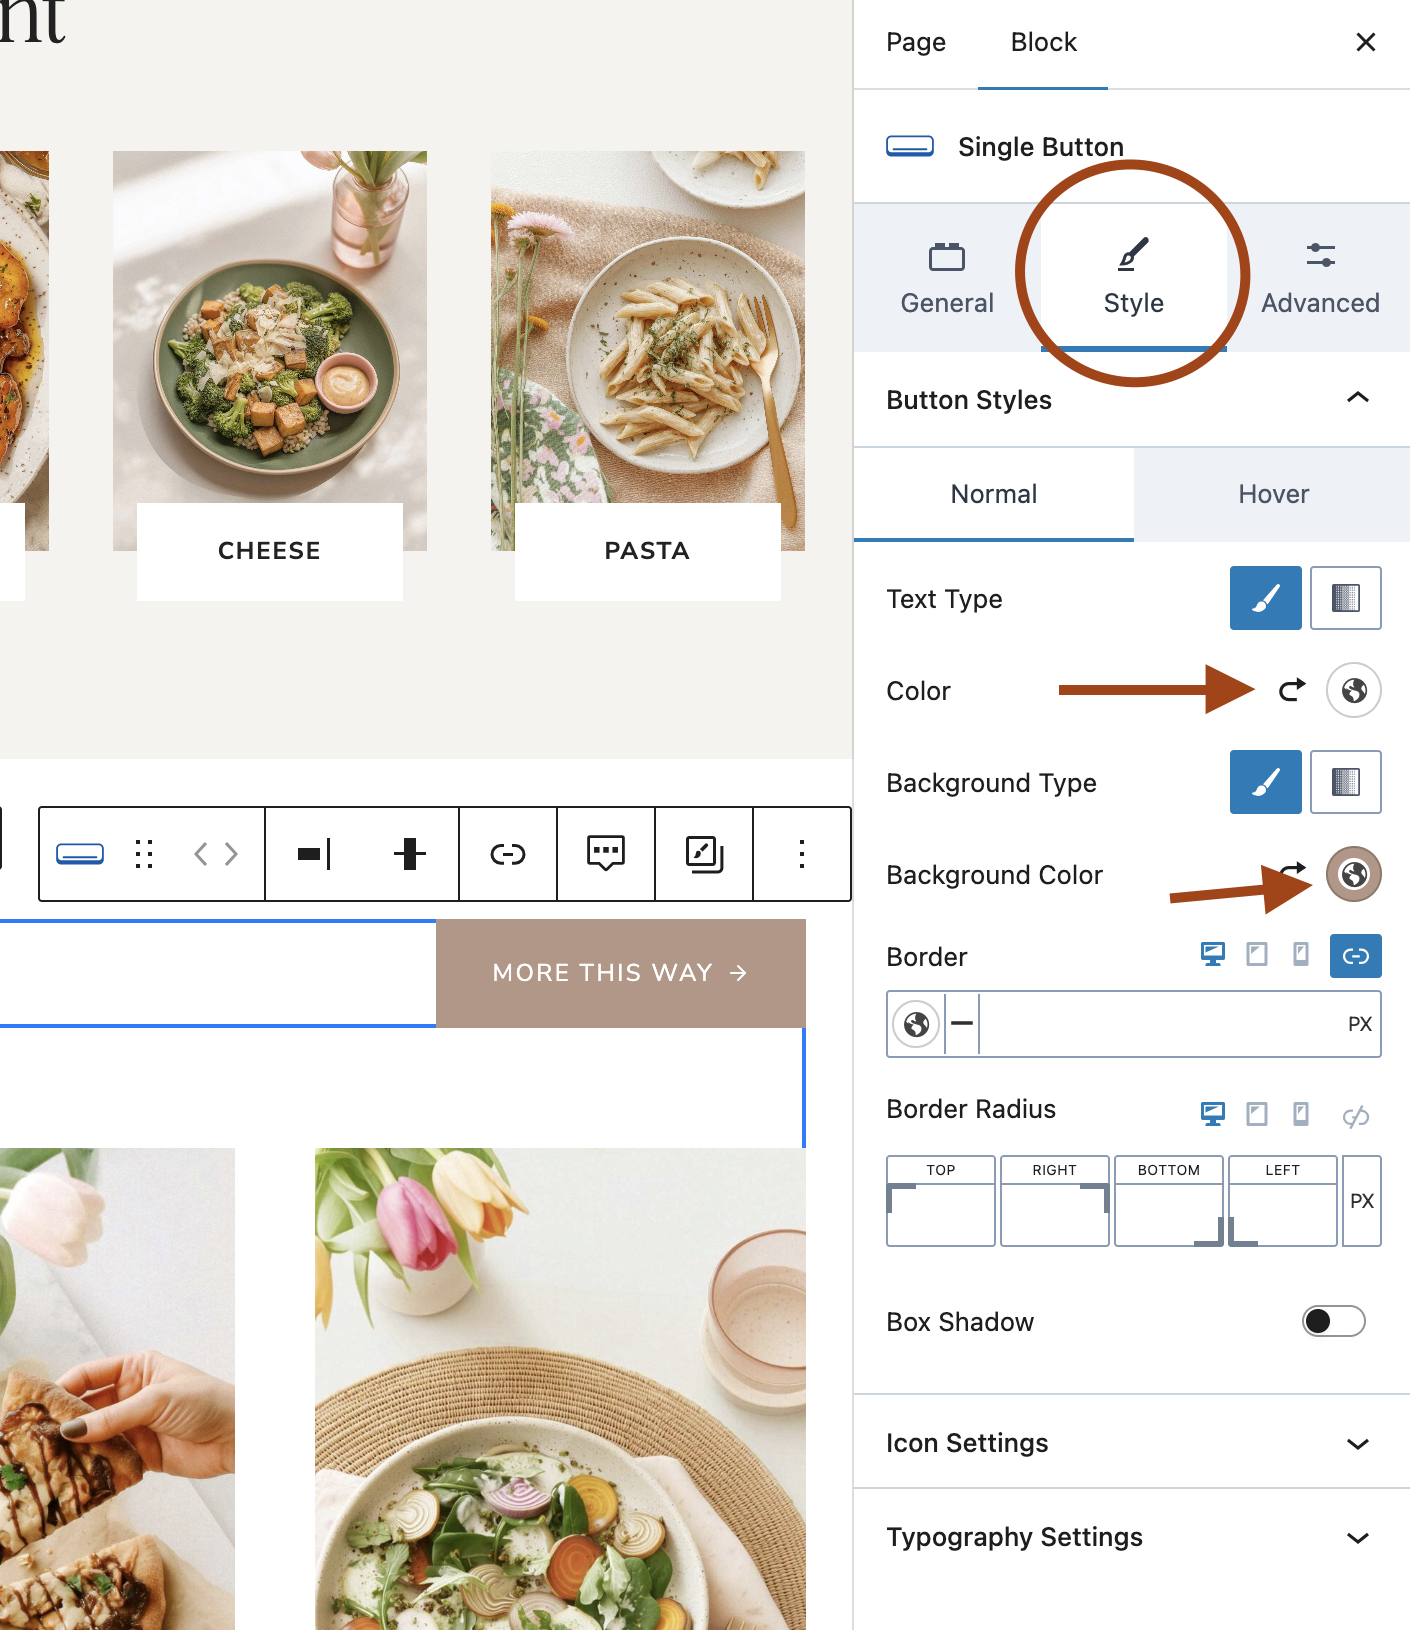Move the block left with arrow
The height and width of the screenshot is (1630, 1410).
(201, 854)
